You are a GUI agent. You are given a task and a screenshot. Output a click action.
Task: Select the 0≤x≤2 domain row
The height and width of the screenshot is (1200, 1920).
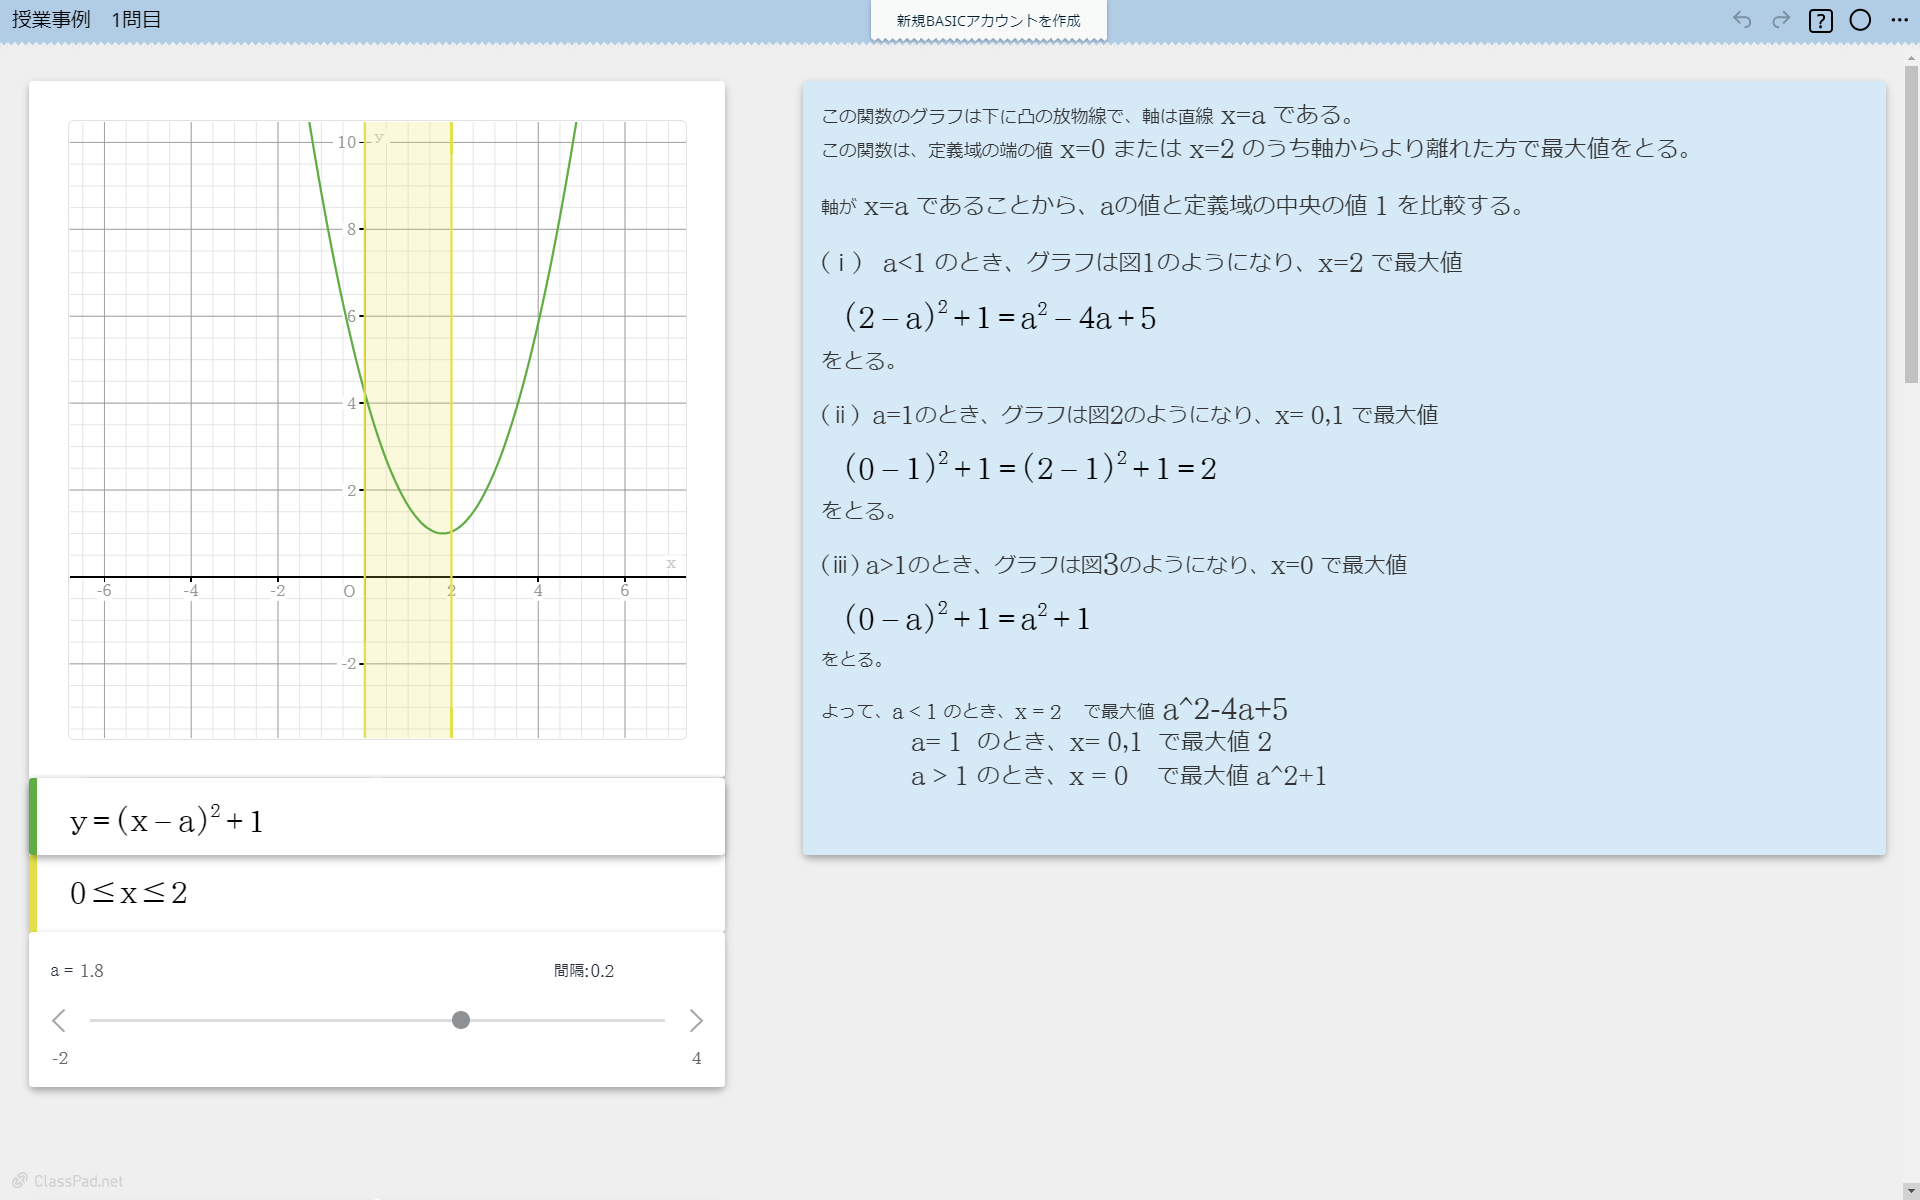[x=377, y=893]
